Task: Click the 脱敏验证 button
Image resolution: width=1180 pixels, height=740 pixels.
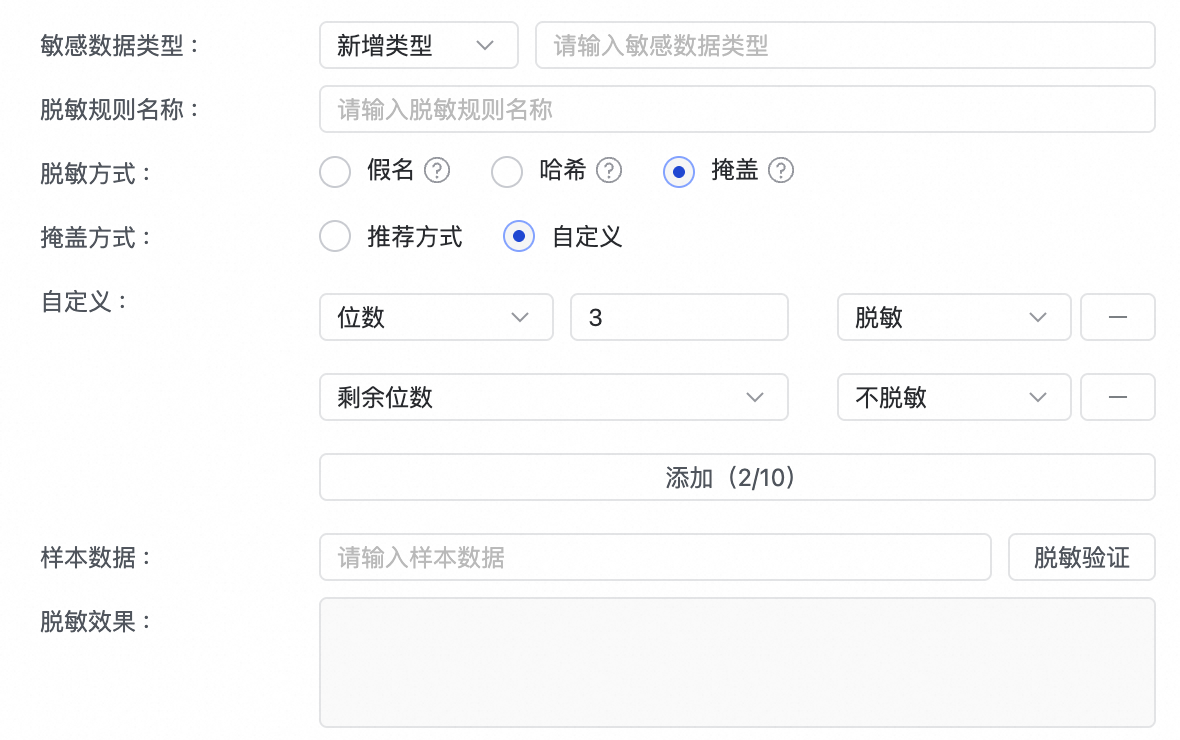Action: click(1081, 557)
